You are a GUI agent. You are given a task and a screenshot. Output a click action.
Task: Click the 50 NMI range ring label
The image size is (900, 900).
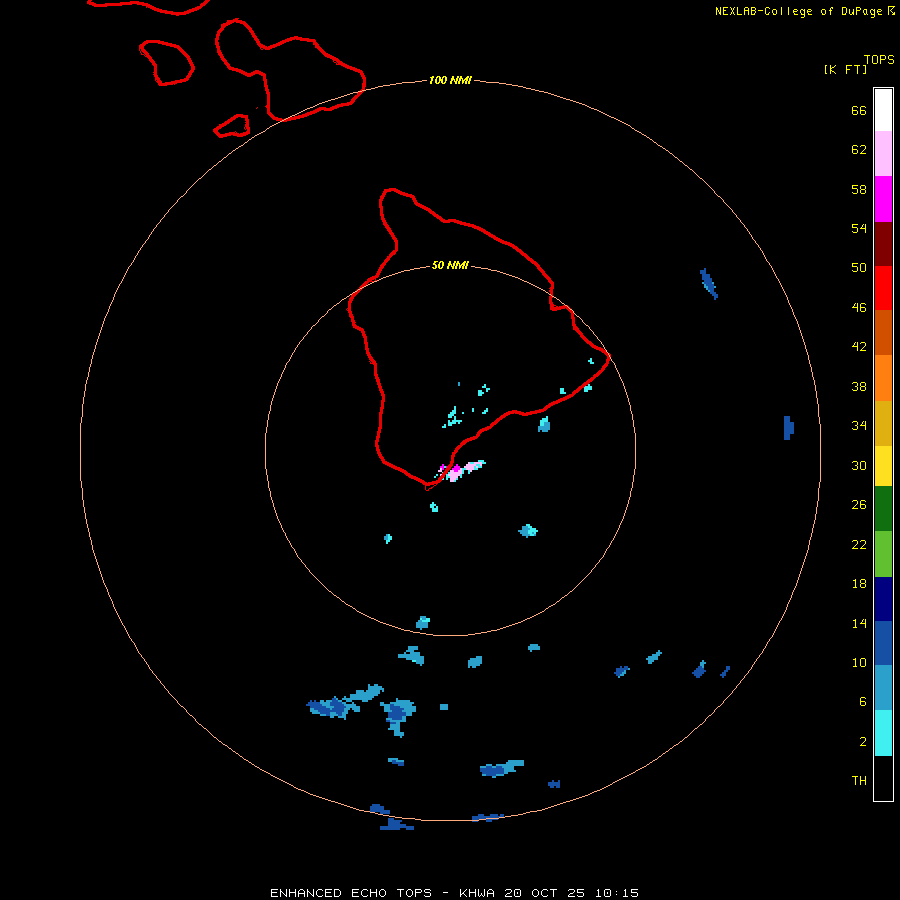(x=450, y=265)
